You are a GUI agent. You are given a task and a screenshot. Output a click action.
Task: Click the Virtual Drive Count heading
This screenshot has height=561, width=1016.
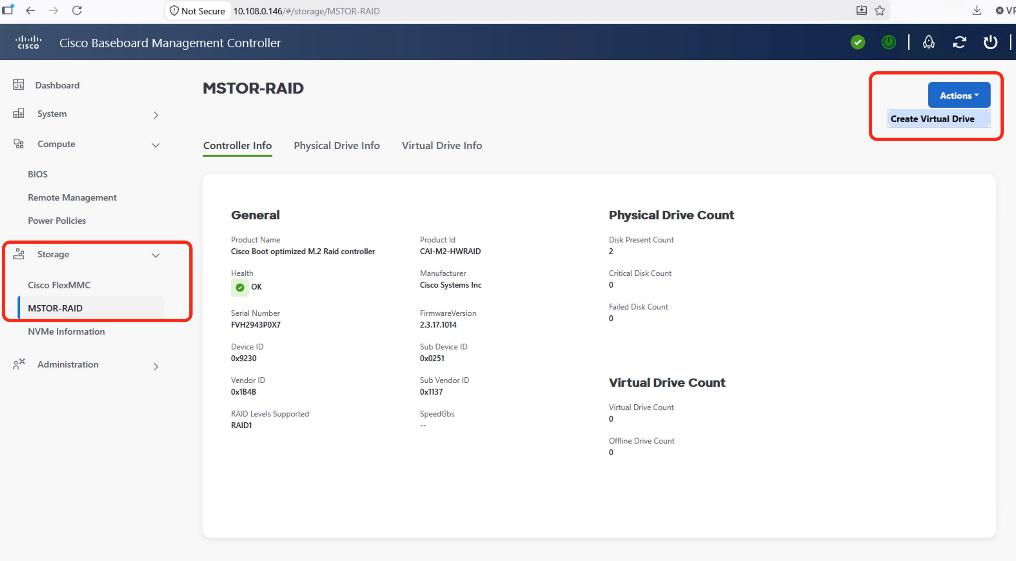click(667, 383)
